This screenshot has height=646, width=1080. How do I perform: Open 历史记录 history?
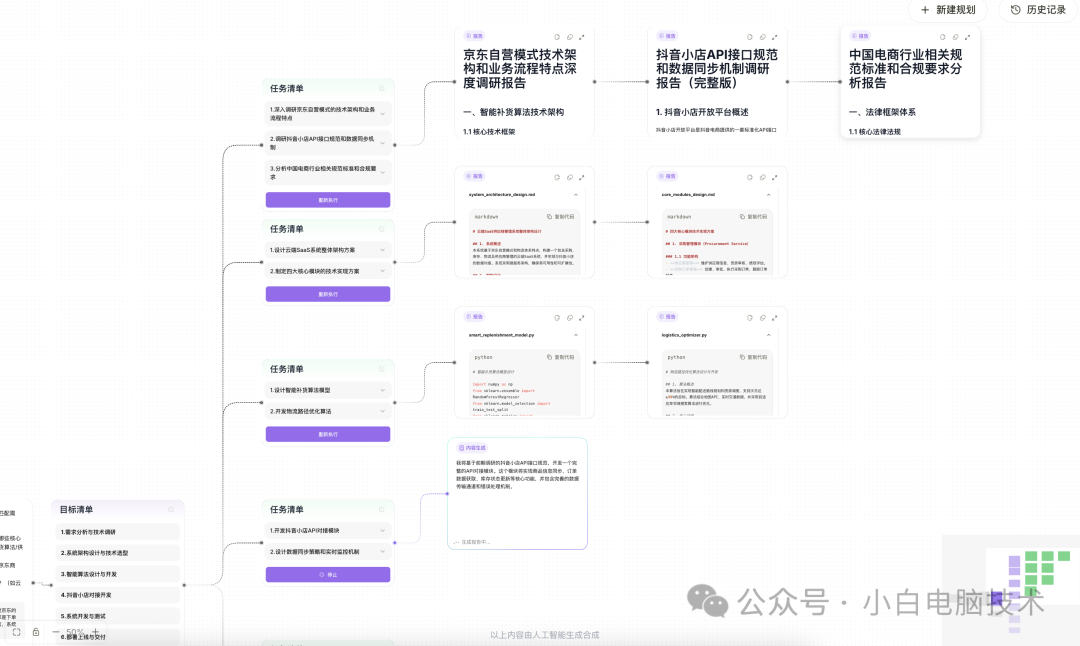coord(1038,10)
